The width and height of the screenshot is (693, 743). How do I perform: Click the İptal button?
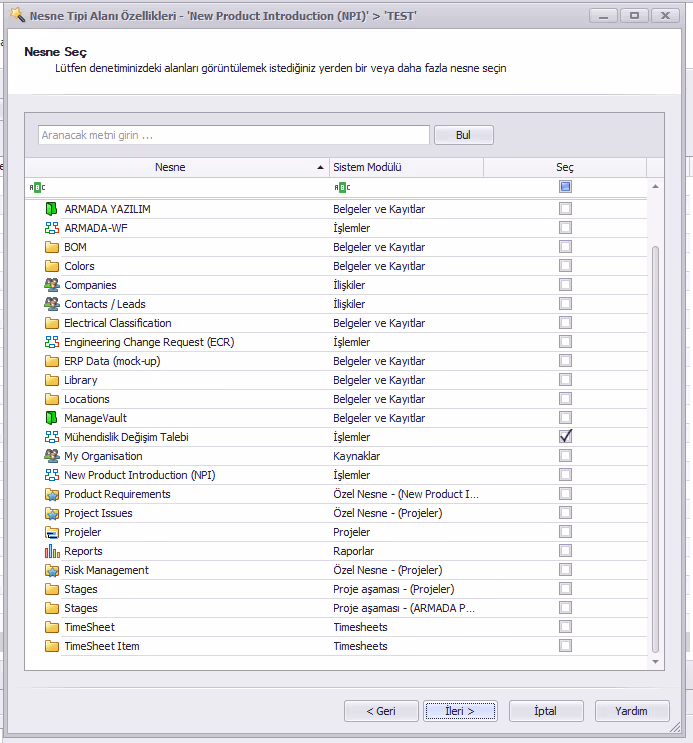(546, 711)
